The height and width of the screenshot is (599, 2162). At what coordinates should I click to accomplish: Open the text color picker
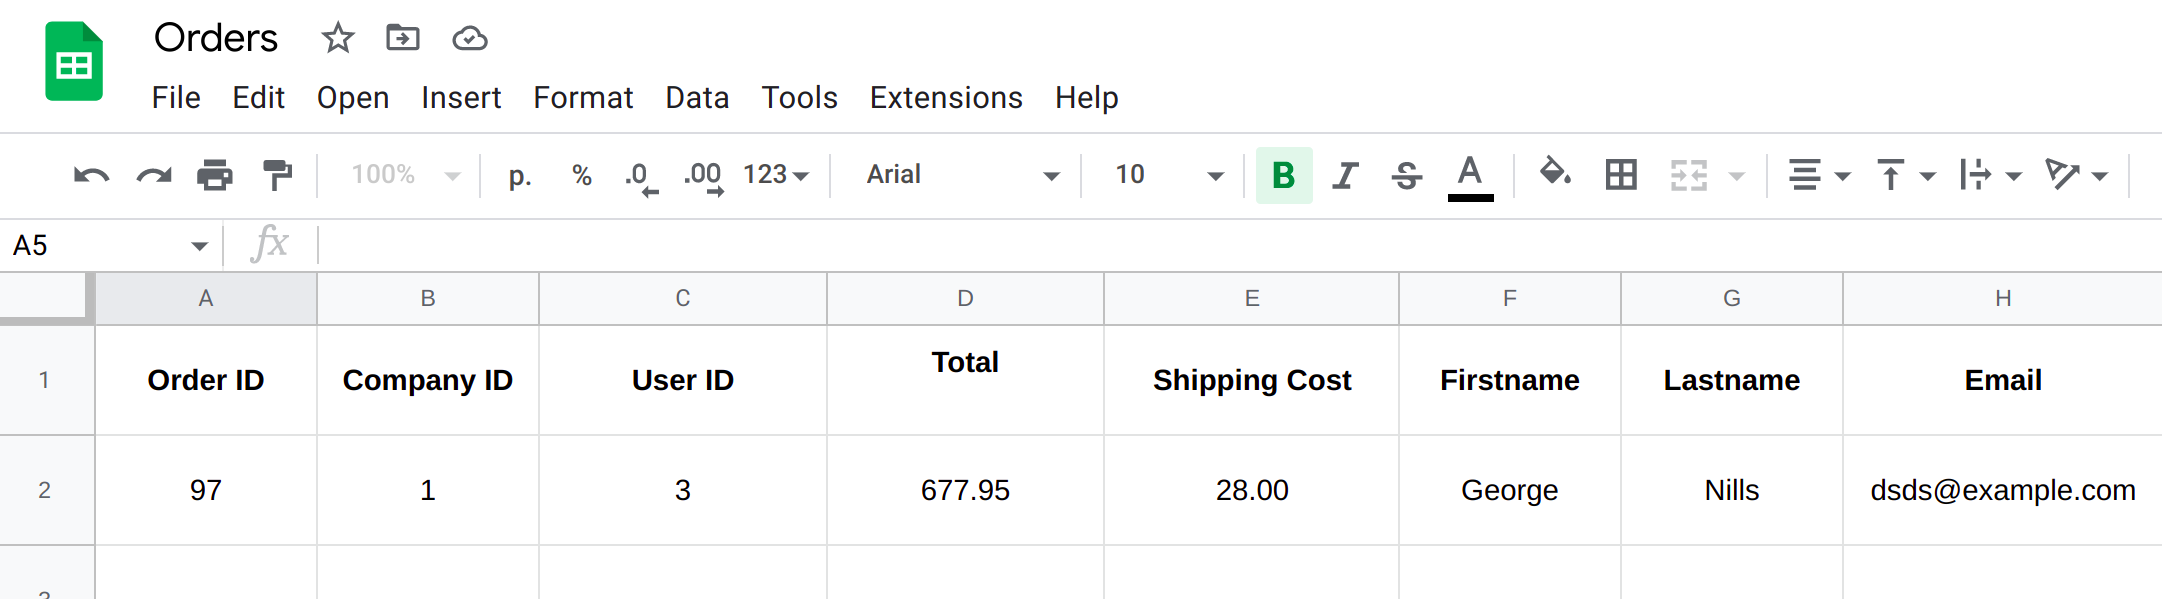pos(1470,177)
